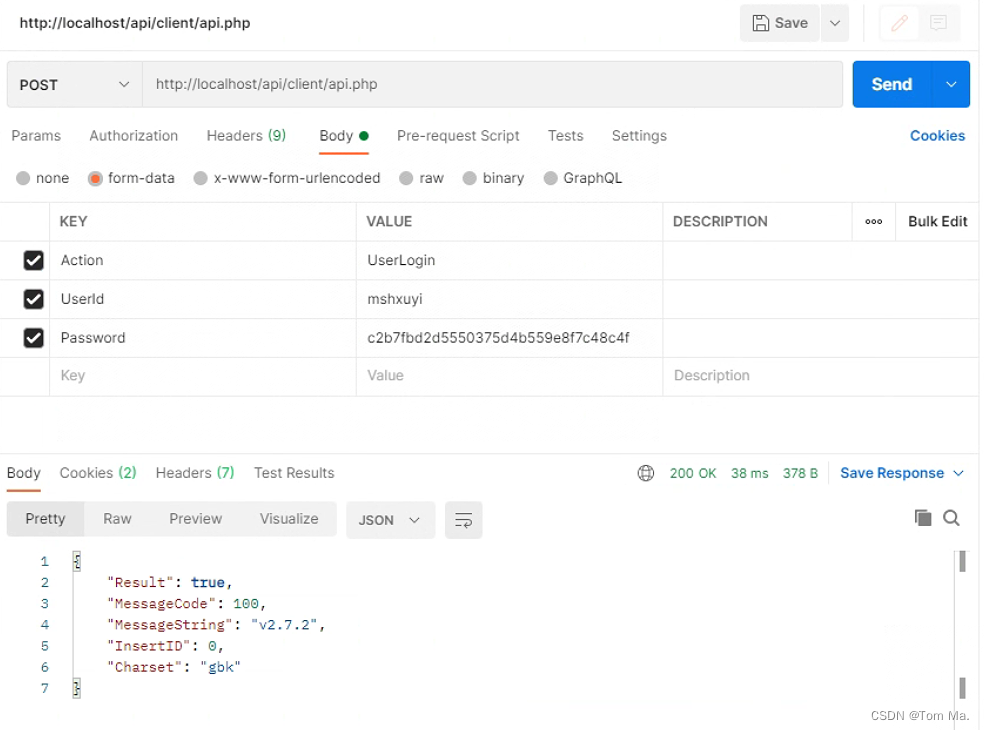Click the blue Send button

point(891,84)
